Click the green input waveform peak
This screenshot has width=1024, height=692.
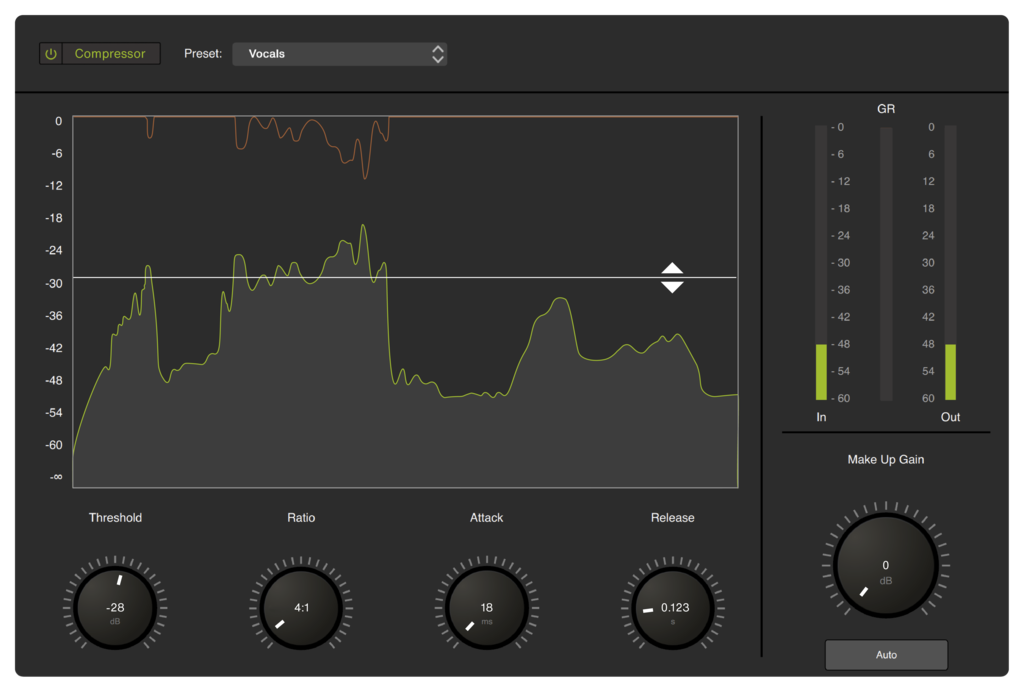pyautogui.click(x=363, y=227)
